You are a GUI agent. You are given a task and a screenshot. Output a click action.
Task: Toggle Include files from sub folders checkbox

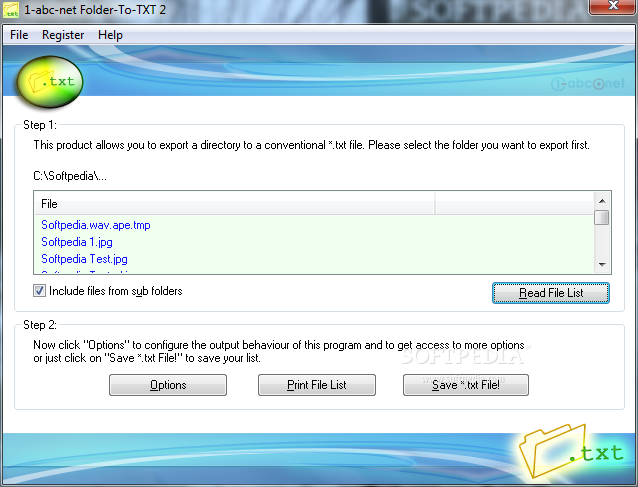pos(39,291)
